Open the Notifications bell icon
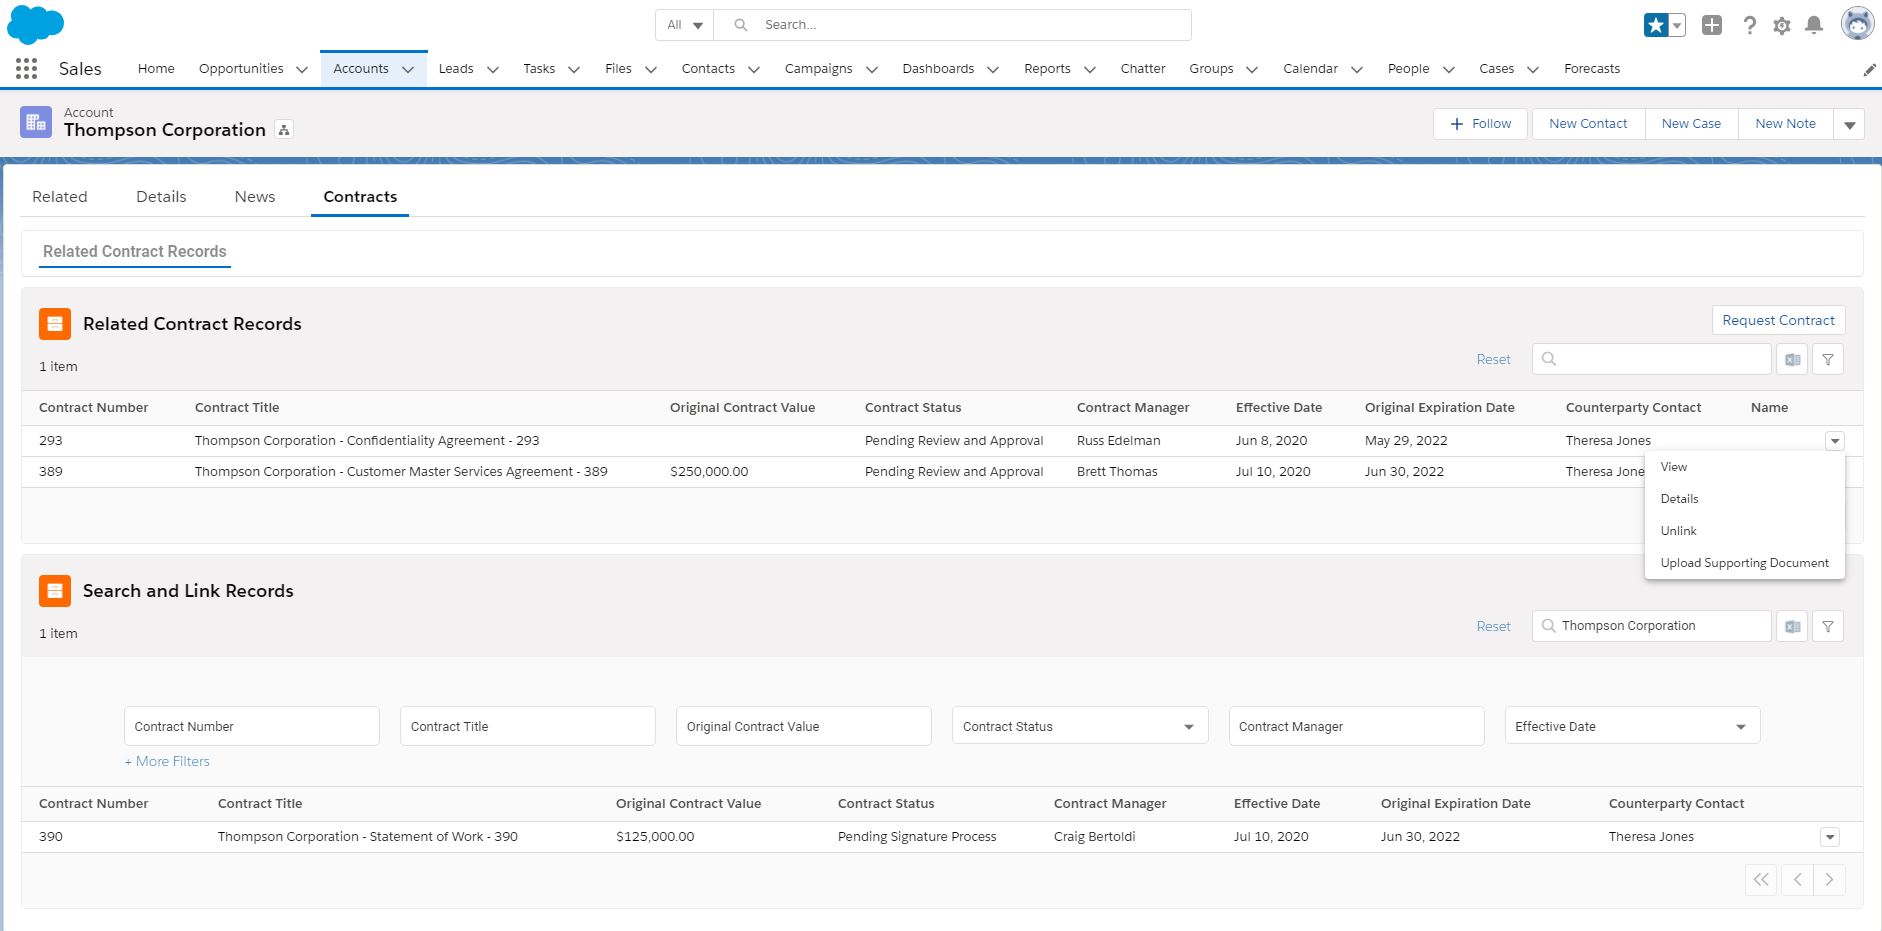The width and height of the screenshot is (1882, 931). (1814, 25)
